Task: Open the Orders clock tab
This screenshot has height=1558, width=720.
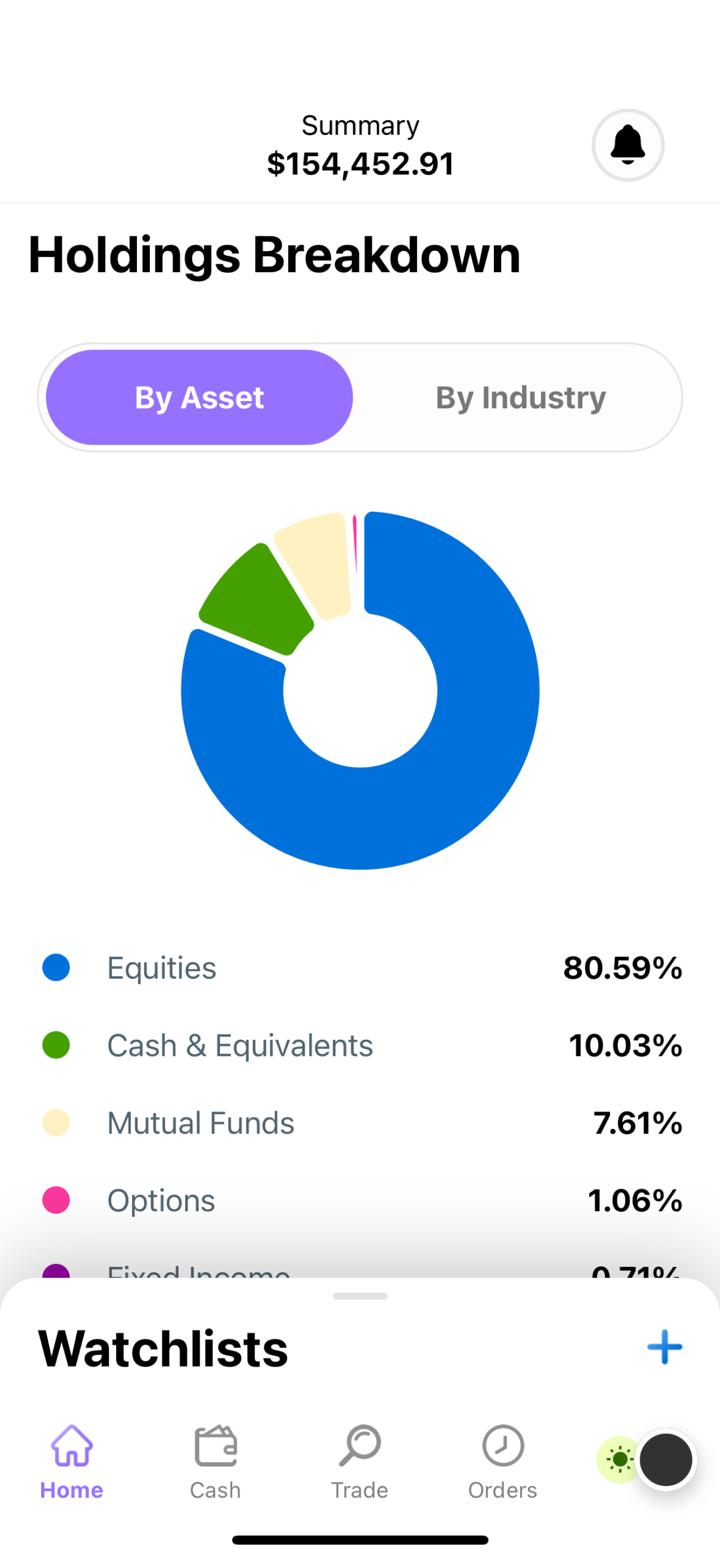Action: point(502,1463)
